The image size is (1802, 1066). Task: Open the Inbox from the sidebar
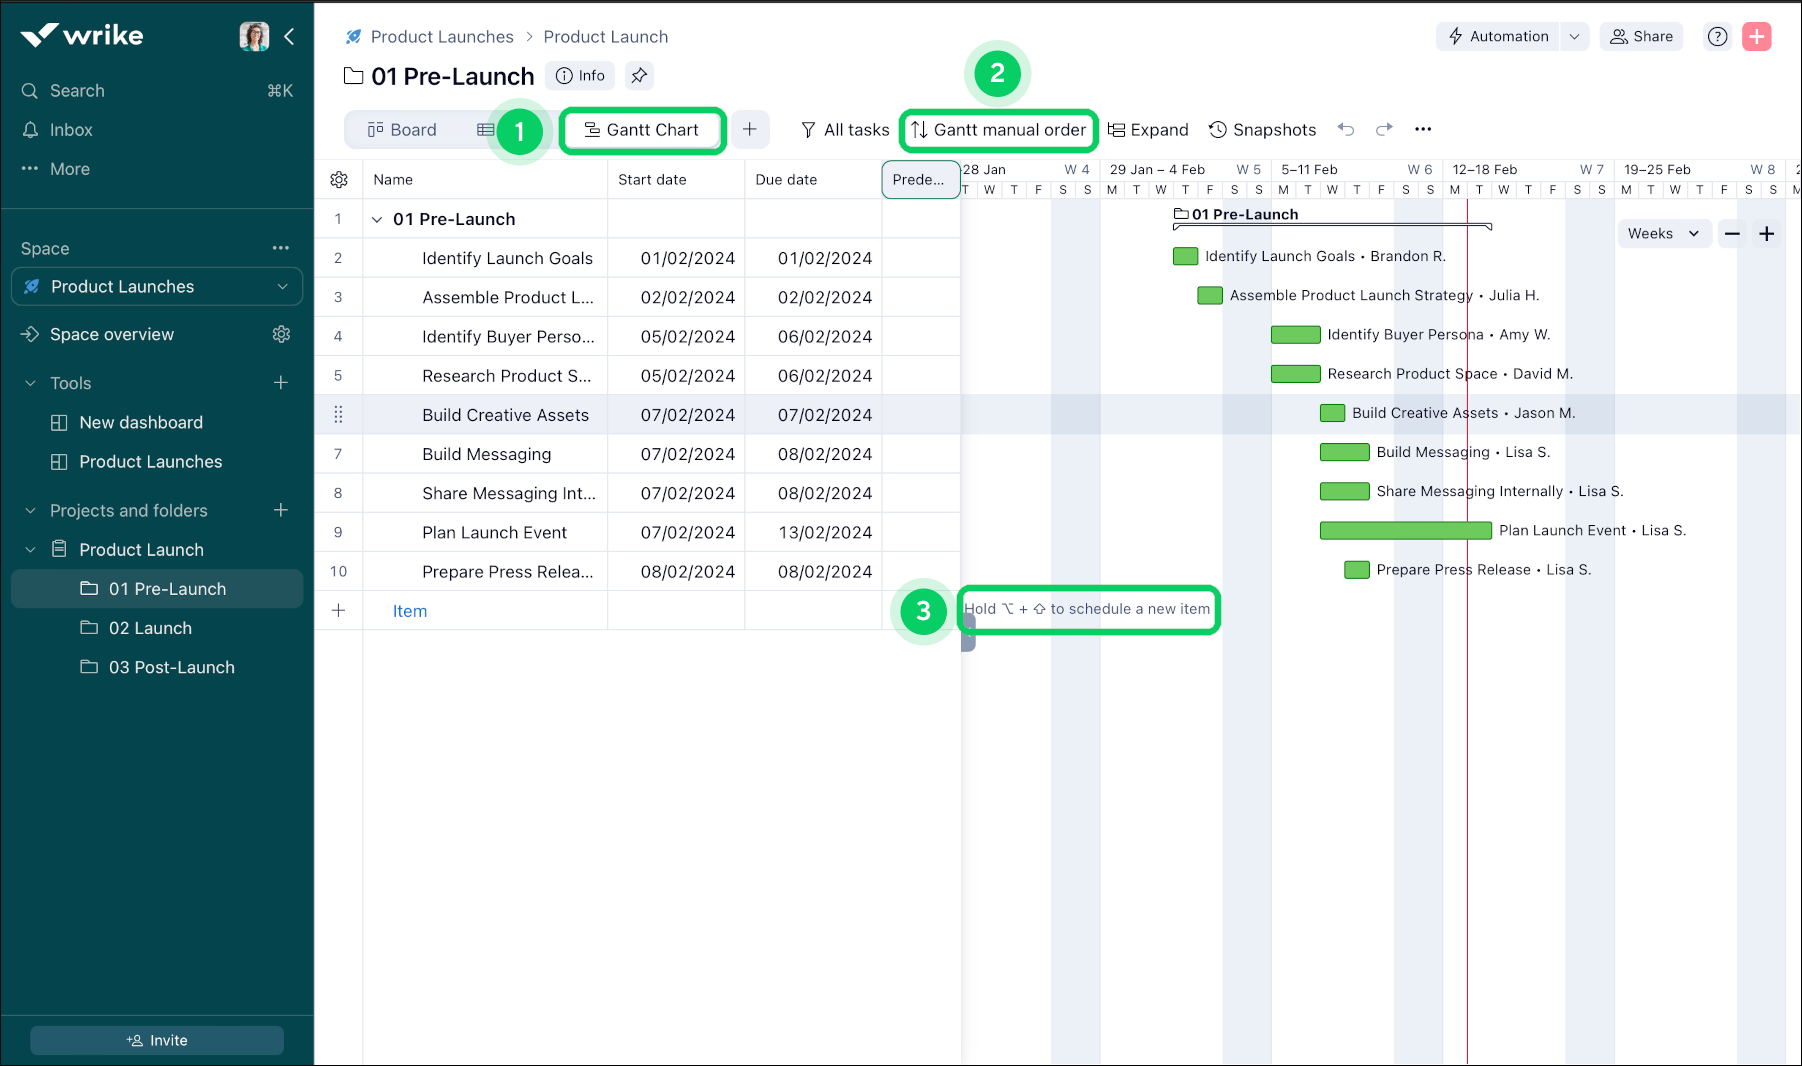pyautogui.click(x=70, y=129)
